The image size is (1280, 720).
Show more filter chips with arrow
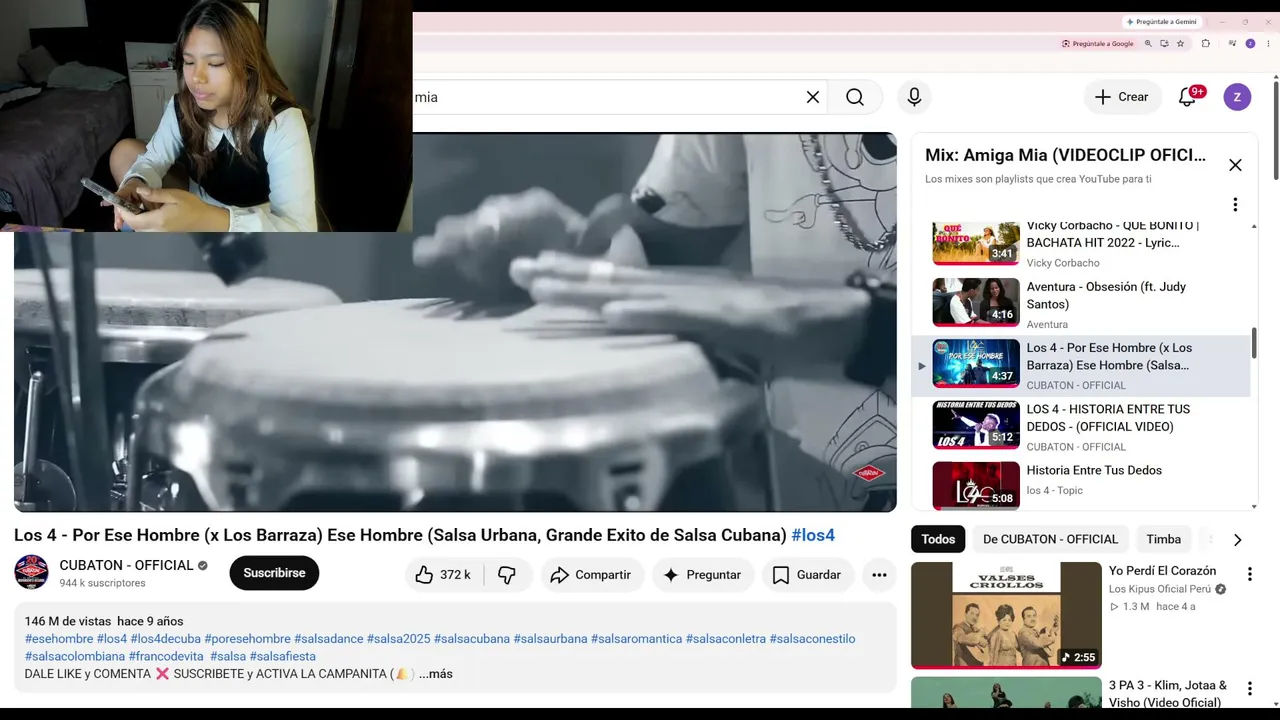coord(1237,540)
